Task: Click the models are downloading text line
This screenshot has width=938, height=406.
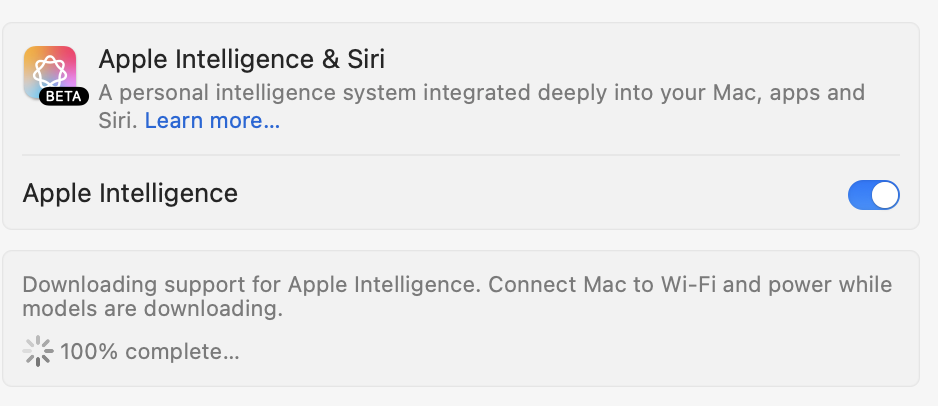Action: (153, 310)
